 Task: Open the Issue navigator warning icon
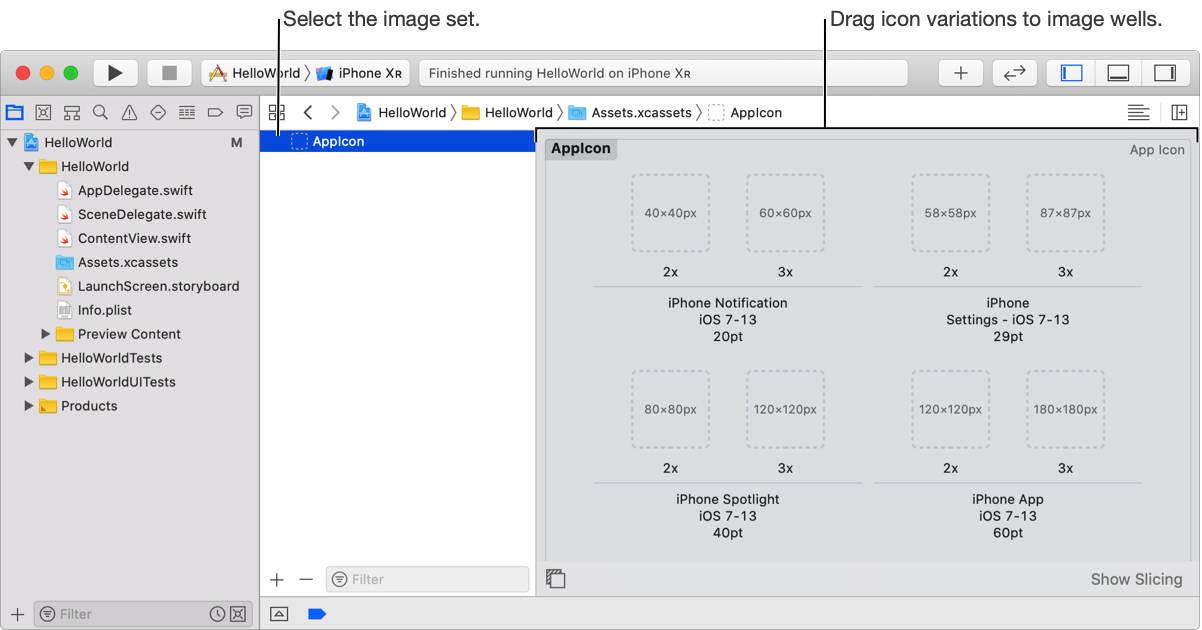tap(129, 112)
